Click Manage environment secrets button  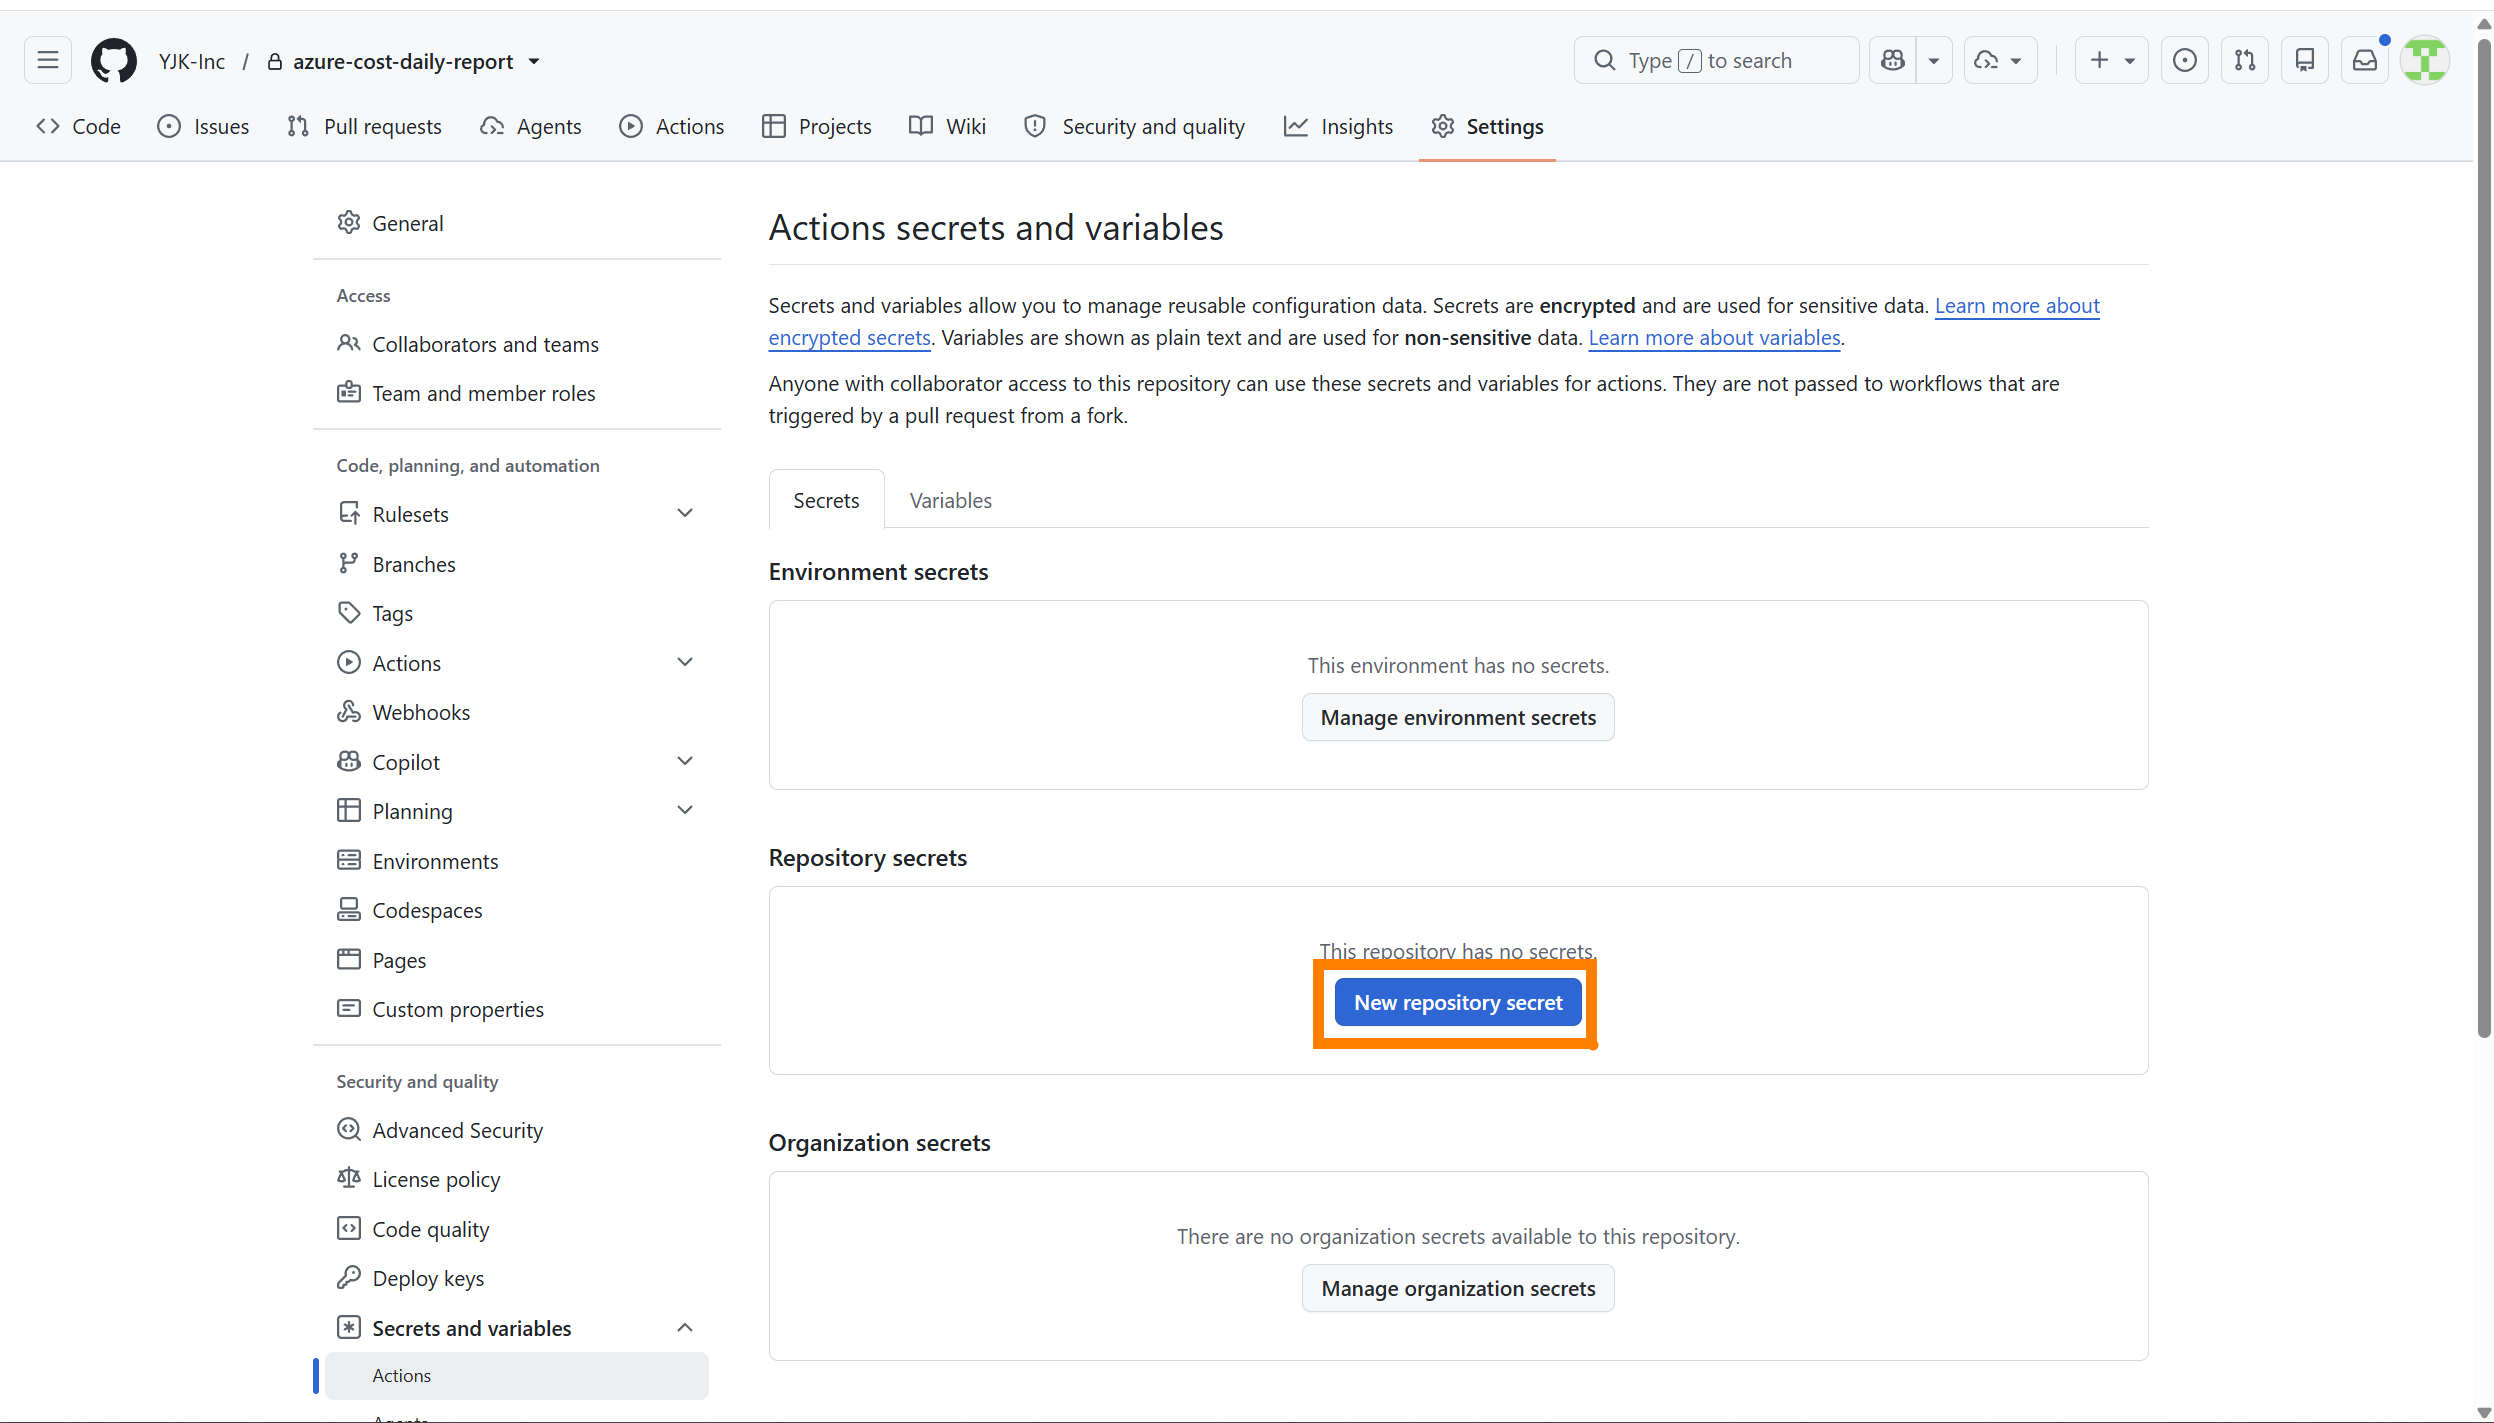(x=1458, y=718)
